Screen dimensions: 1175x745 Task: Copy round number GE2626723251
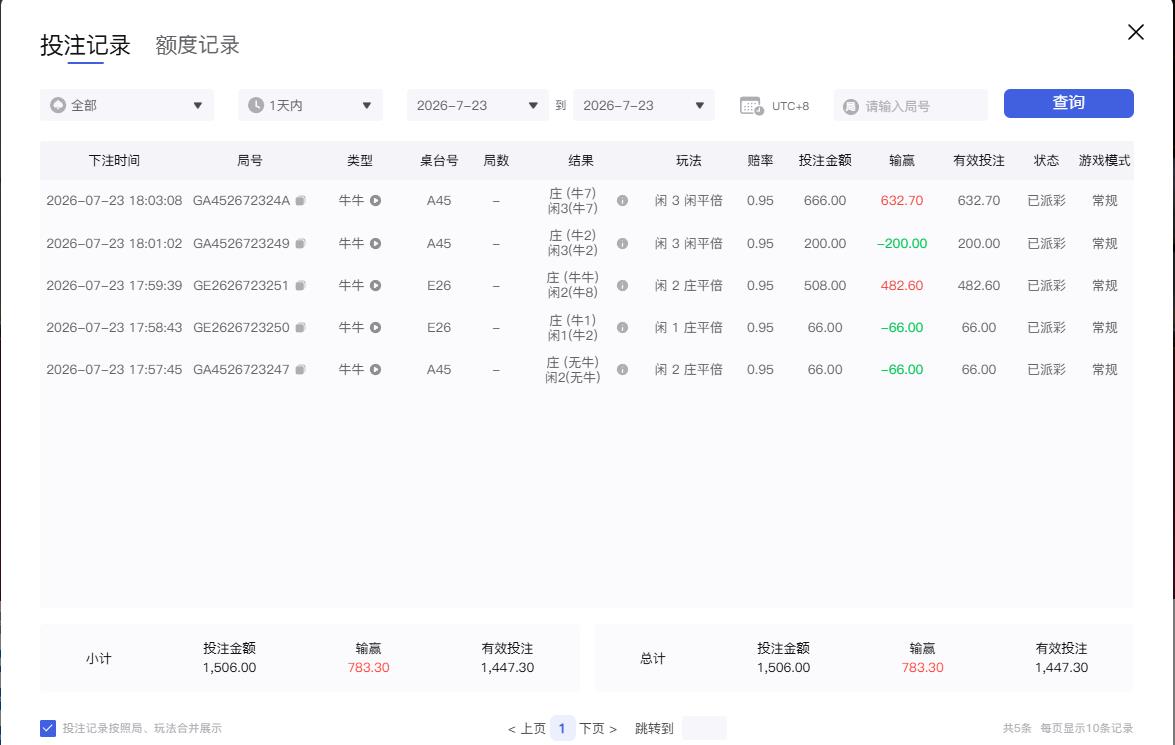pyautogui.click(x=300, y=286)
